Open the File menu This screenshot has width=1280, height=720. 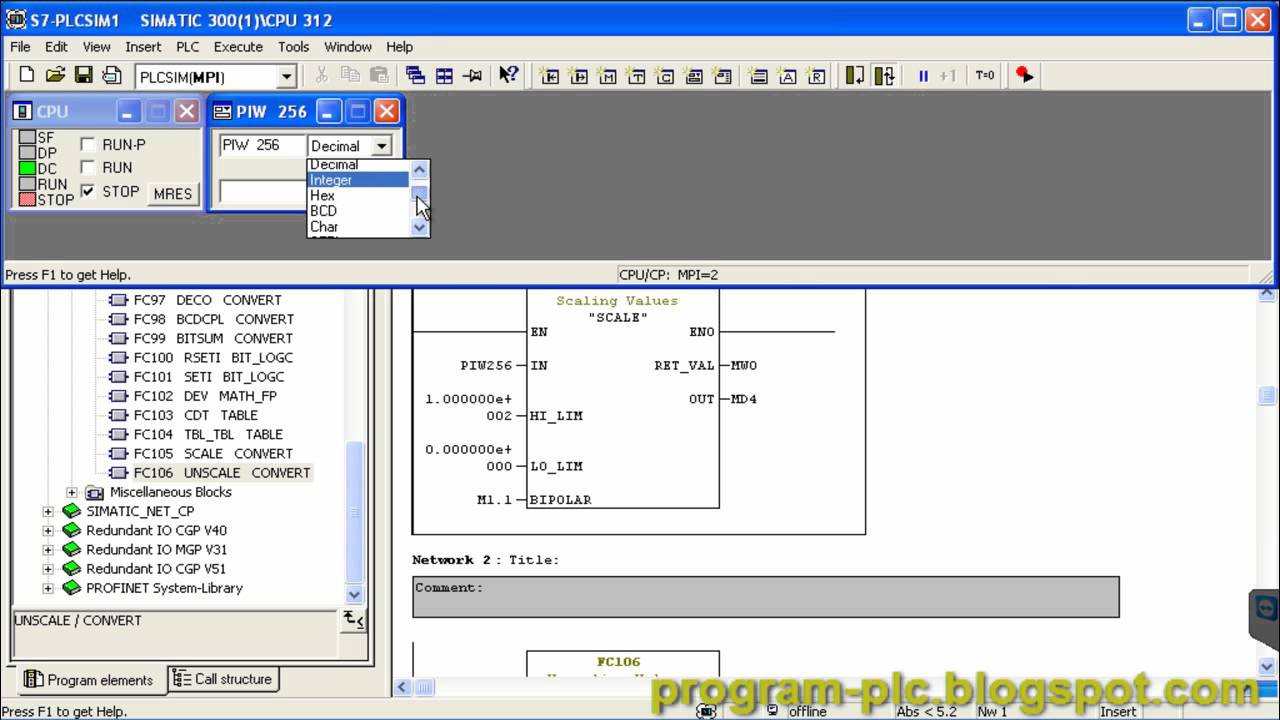tap(20, 46)
